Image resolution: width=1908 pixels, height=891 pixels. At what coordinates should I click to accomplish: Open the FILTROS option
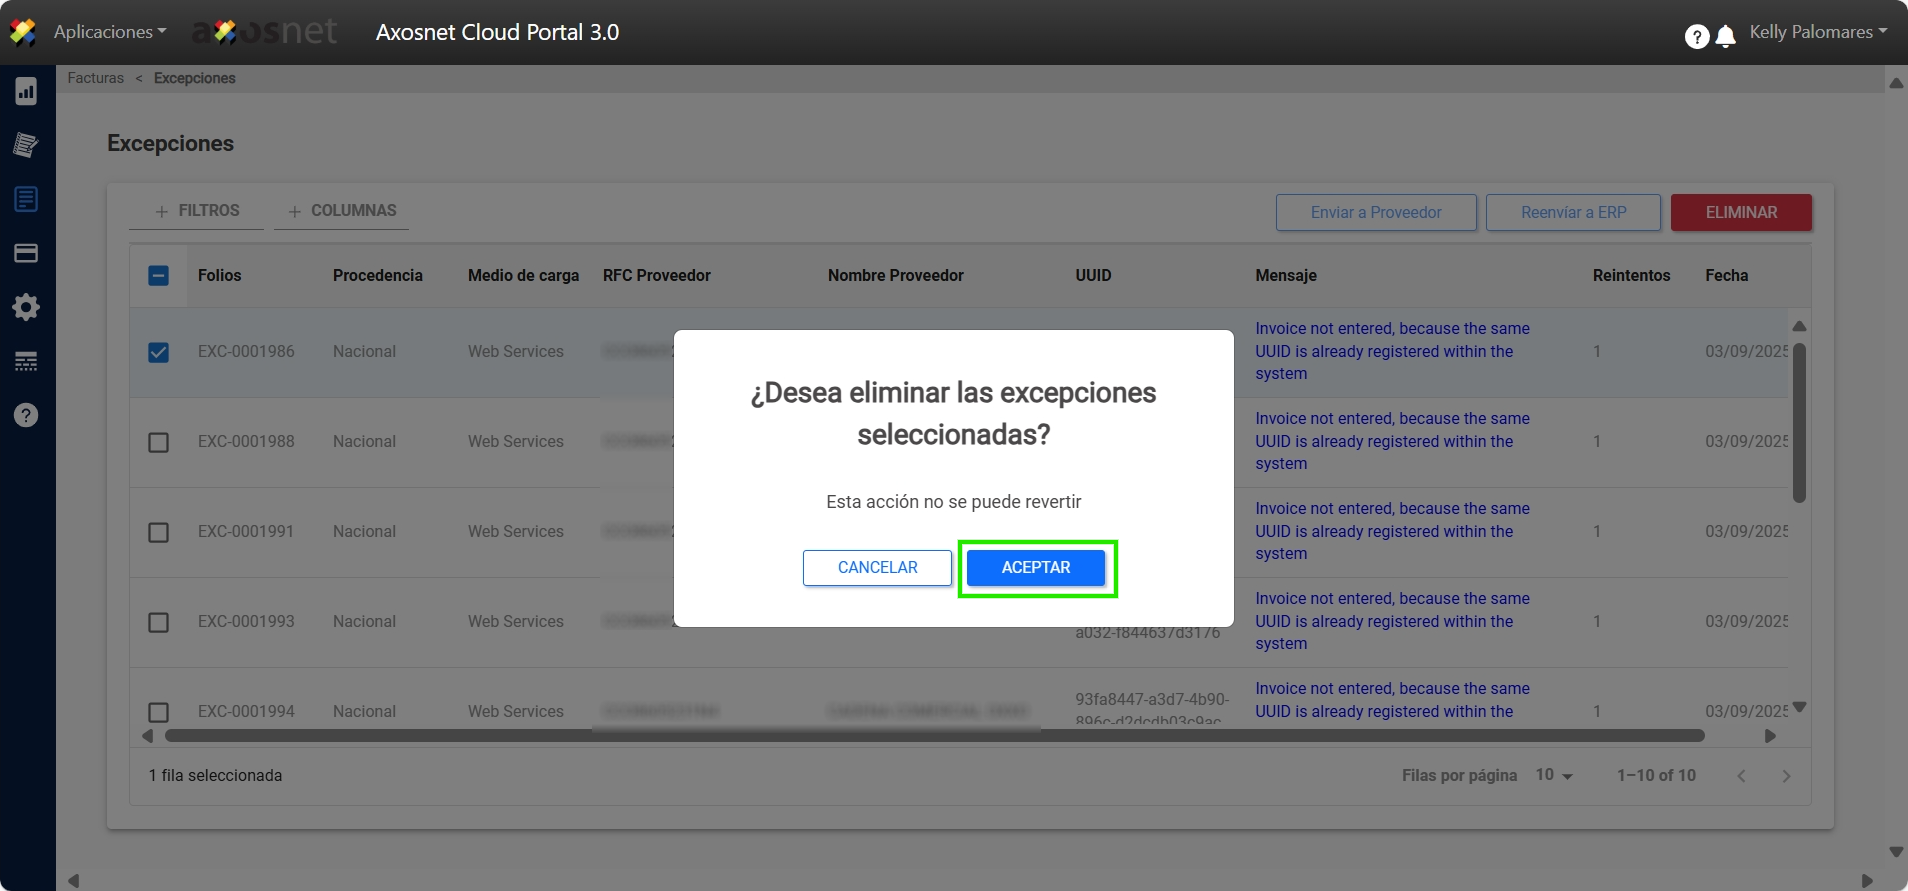pyautogui.click(x=197, y=211)
